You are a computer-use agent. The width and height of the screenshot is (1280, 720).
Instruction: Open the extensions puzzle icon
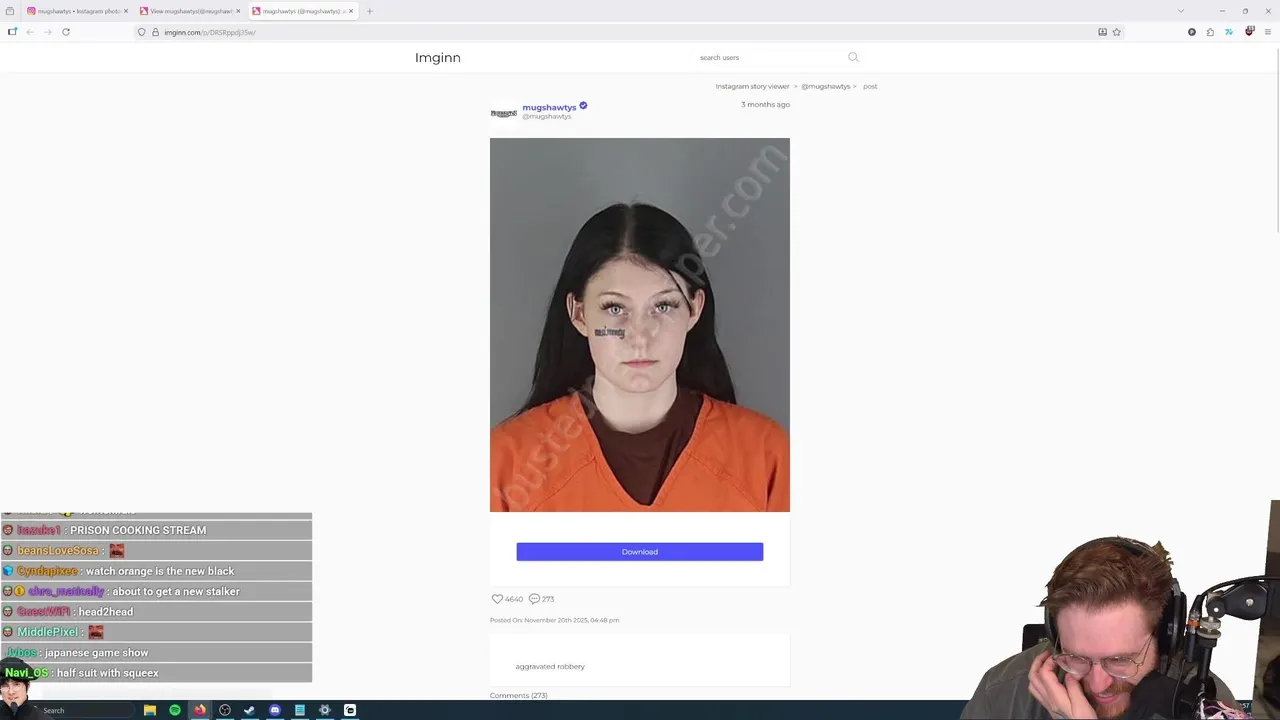(1210, 32)
